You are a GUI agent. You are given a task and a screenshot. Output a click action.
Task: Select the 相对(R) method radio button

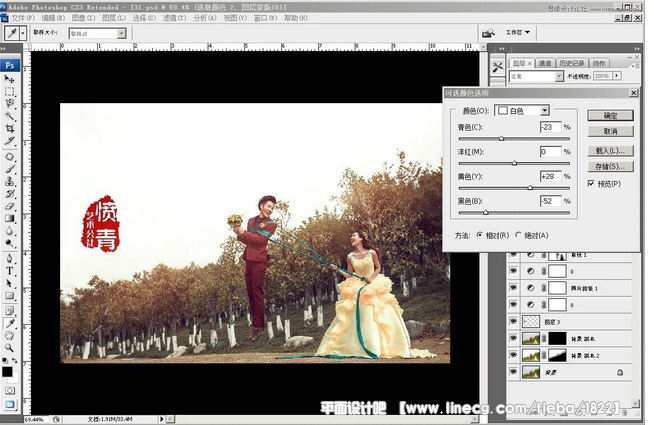point(479,235)
